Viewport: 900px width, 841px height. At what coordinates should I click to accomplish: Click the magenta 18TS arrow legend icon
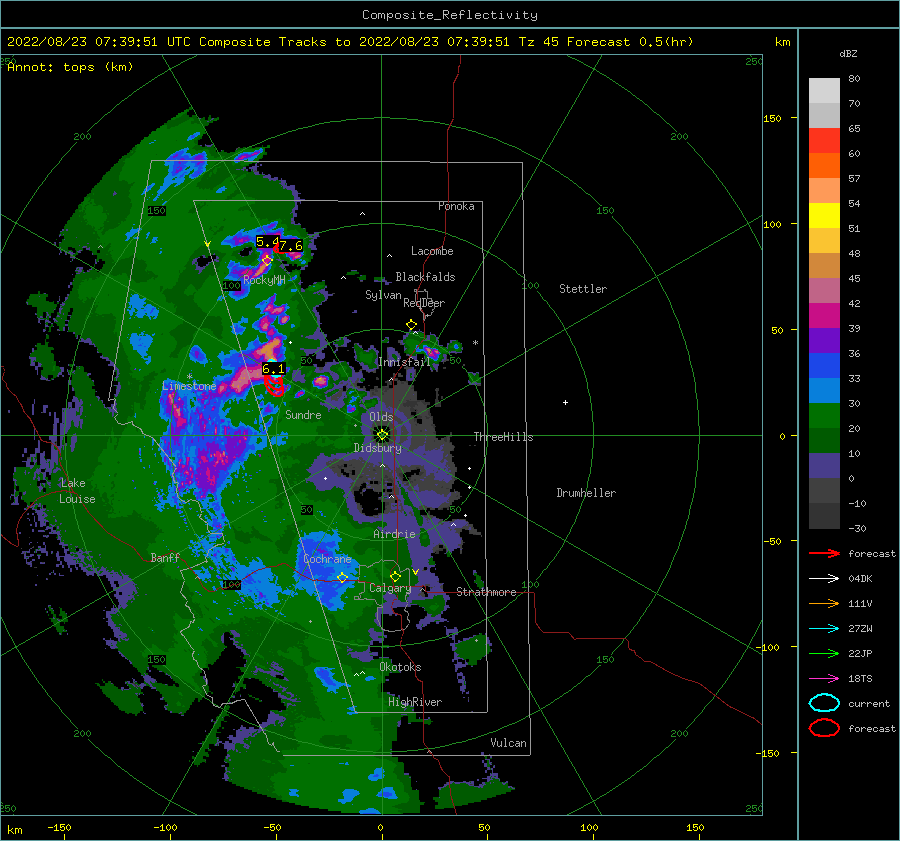point(824,679)
